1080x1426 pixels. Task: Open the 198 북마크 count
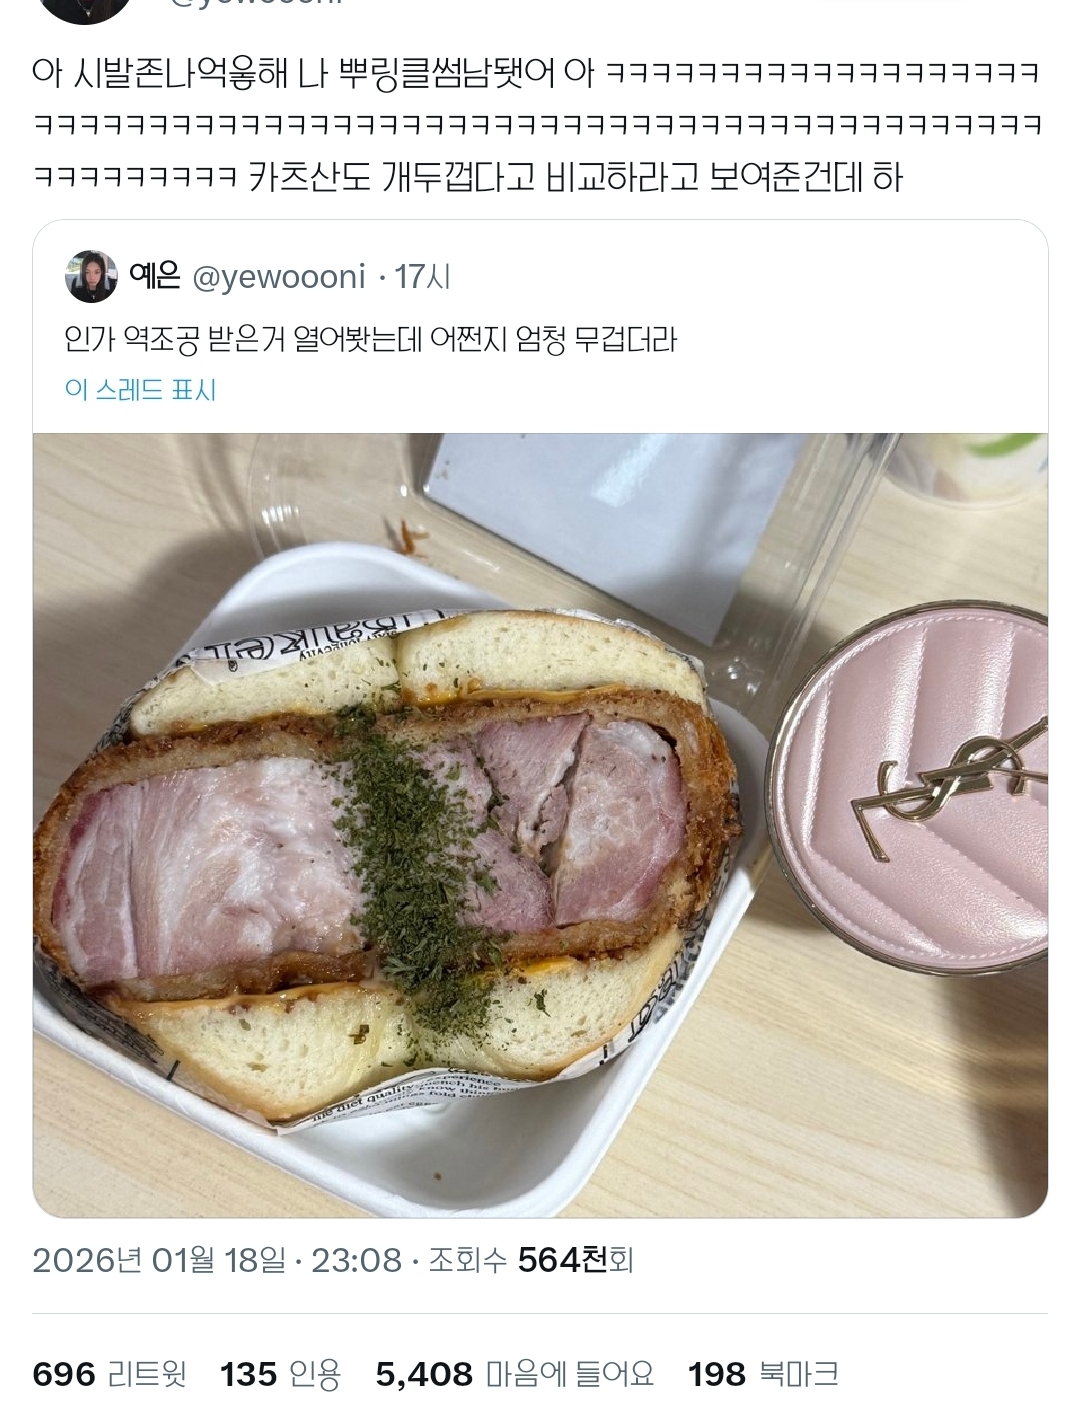point(763,1374)
